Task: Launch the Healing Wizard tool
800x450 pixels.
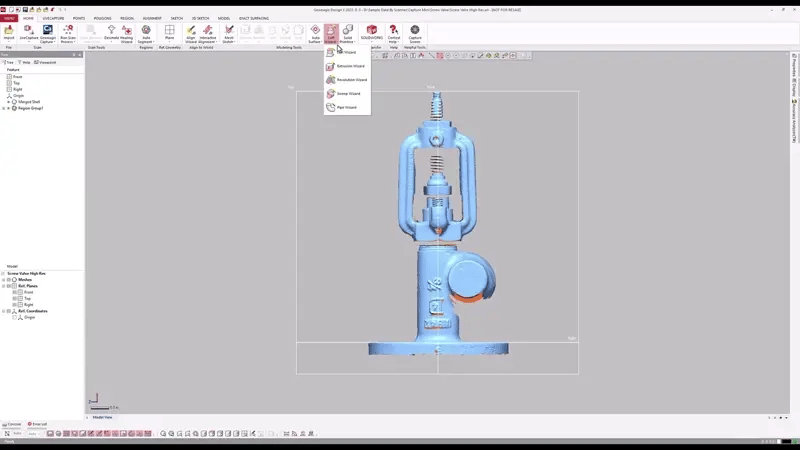Action: tap(126, 32)
